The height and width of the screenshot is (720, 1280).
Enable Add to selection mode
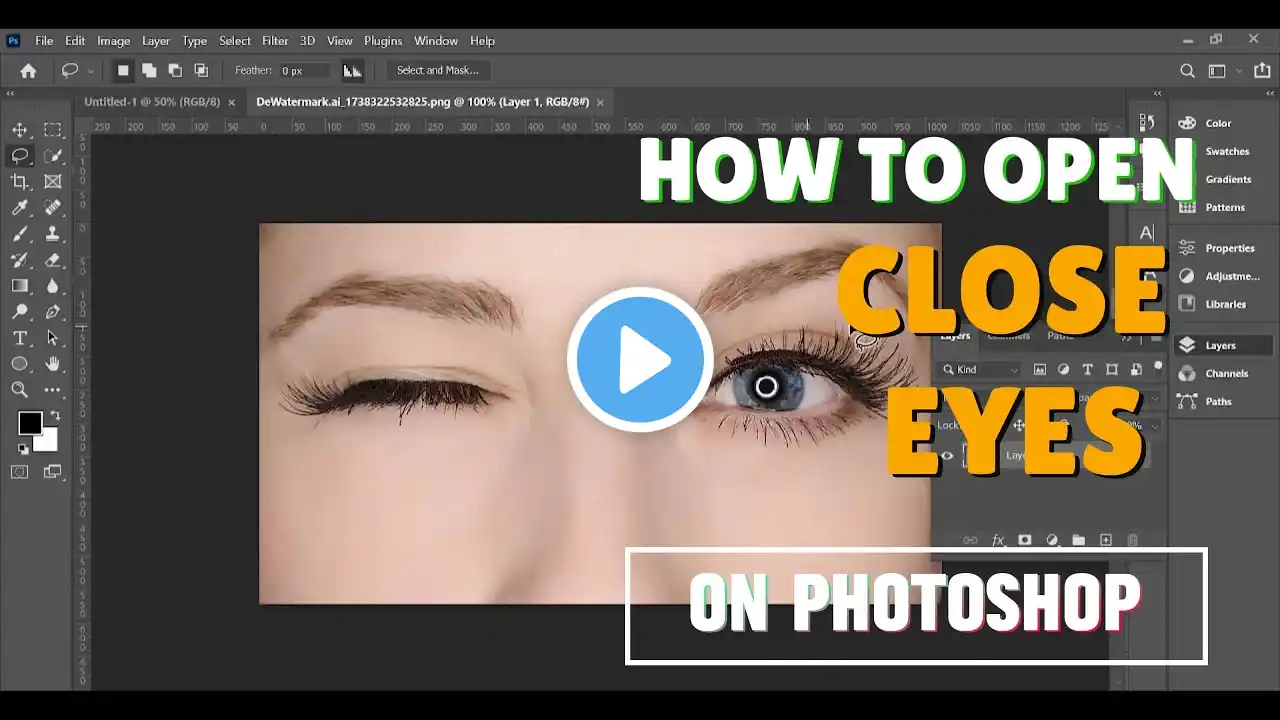point(149,70)
